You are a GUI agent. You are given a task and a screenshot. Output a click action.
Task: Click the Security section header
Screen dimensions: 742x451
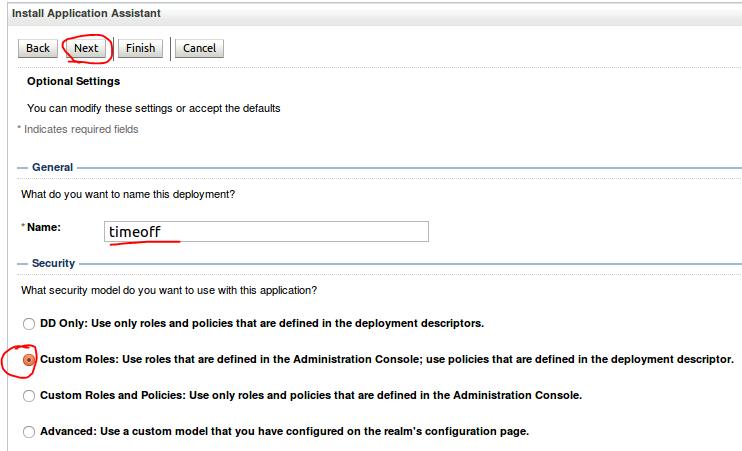(x=53, y=264)
